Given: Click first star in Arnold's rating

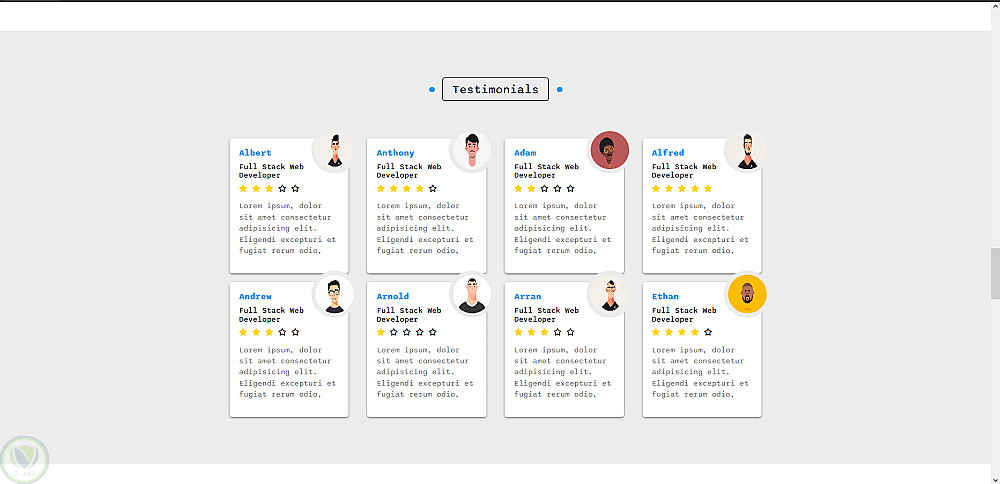Looking at the screenshot, I should pos(381,332).
